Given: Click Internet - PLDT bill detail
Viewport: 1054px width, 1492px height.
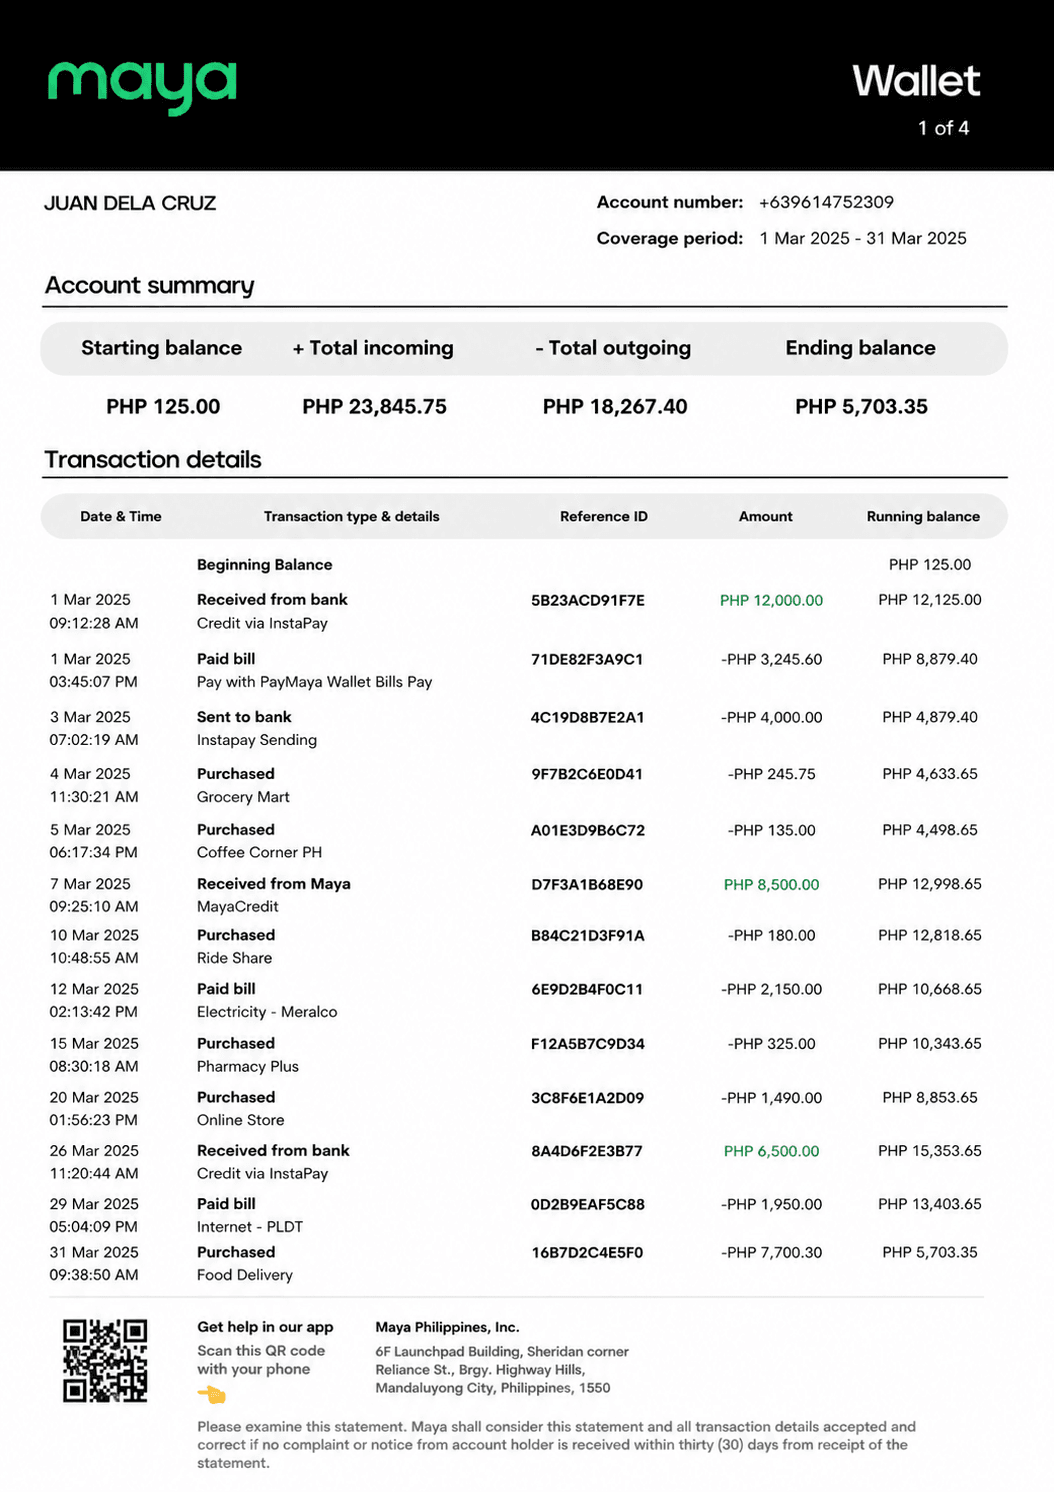Looking at the screenshot, I should click(x=250, y=1227).
